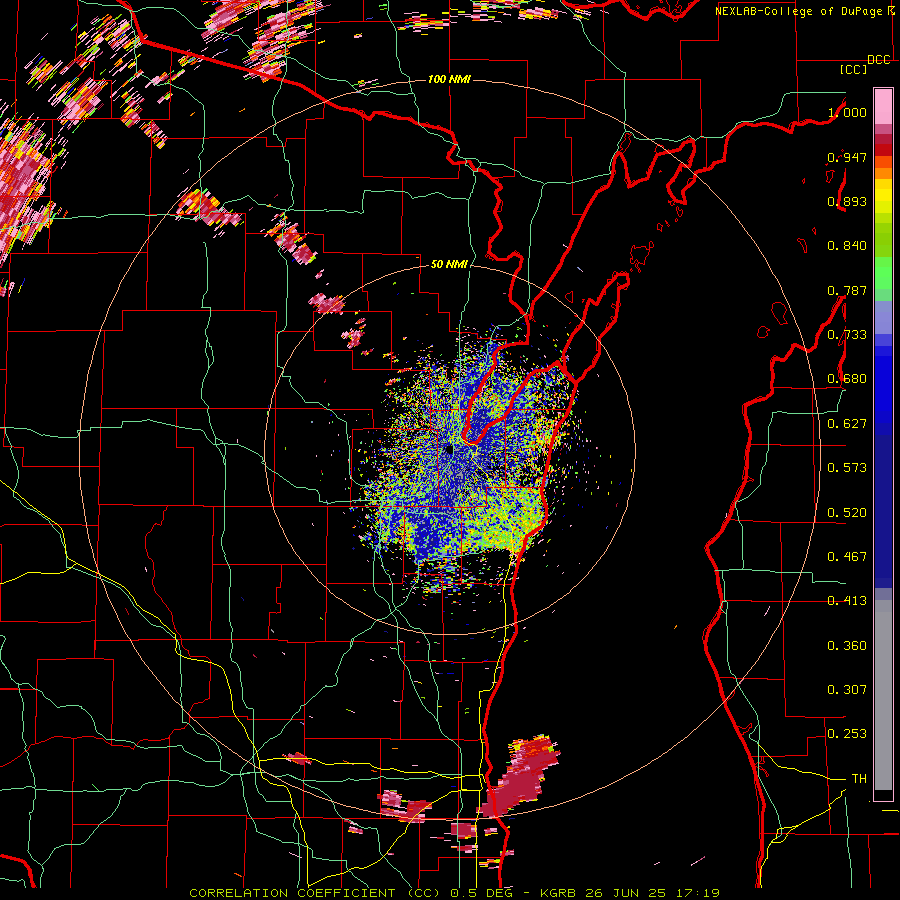Select the 0.840 legend value

pos(847,246)
